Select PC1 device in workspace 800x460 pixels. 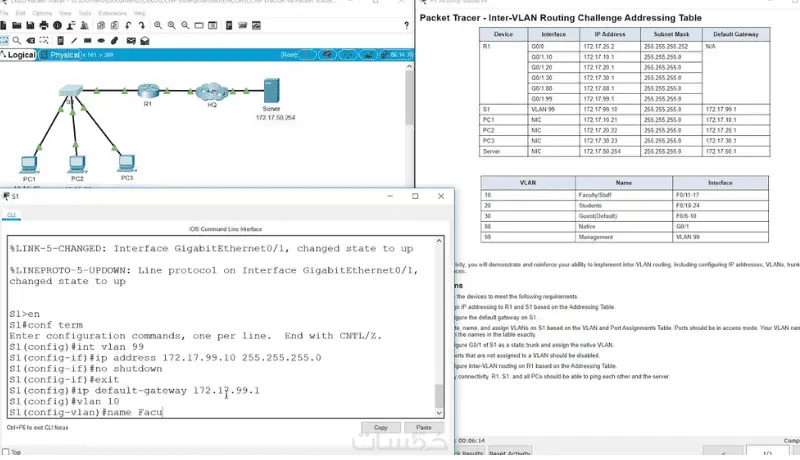[29, 165]
